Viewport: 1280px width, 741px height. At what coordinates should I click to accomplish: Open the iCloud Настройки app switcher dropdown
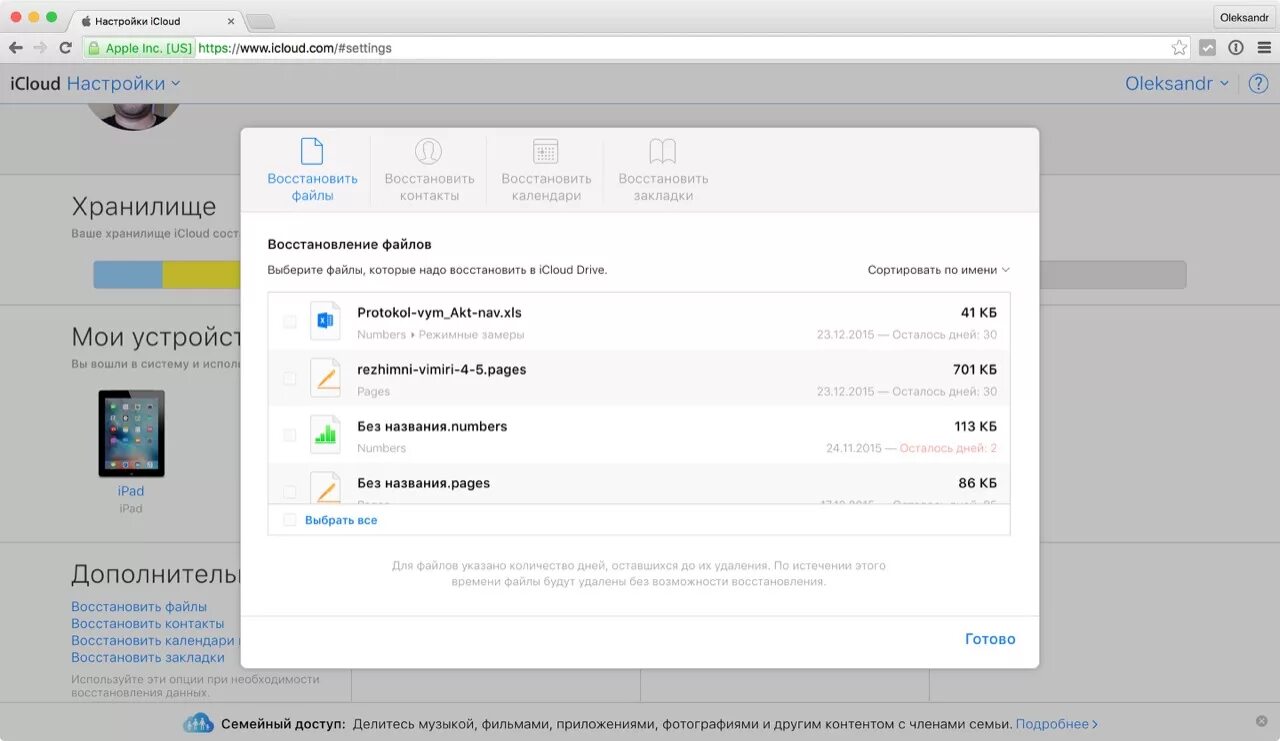[x=124, y=84]
